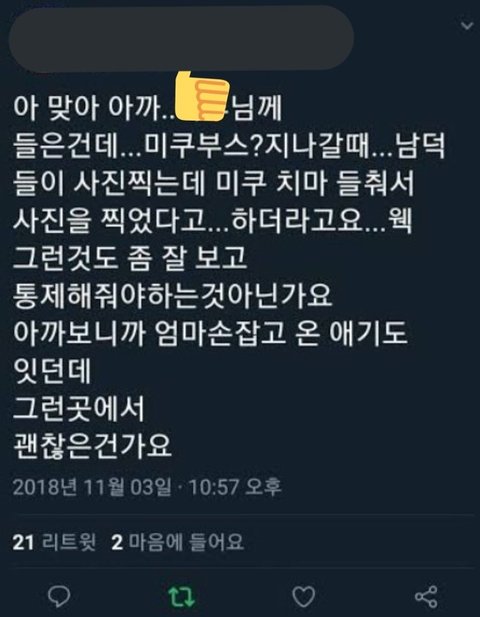The height and width of the screenshot is (617, 480).
Task: Click the 님께 text after the emoji
Action: [257, 109]
